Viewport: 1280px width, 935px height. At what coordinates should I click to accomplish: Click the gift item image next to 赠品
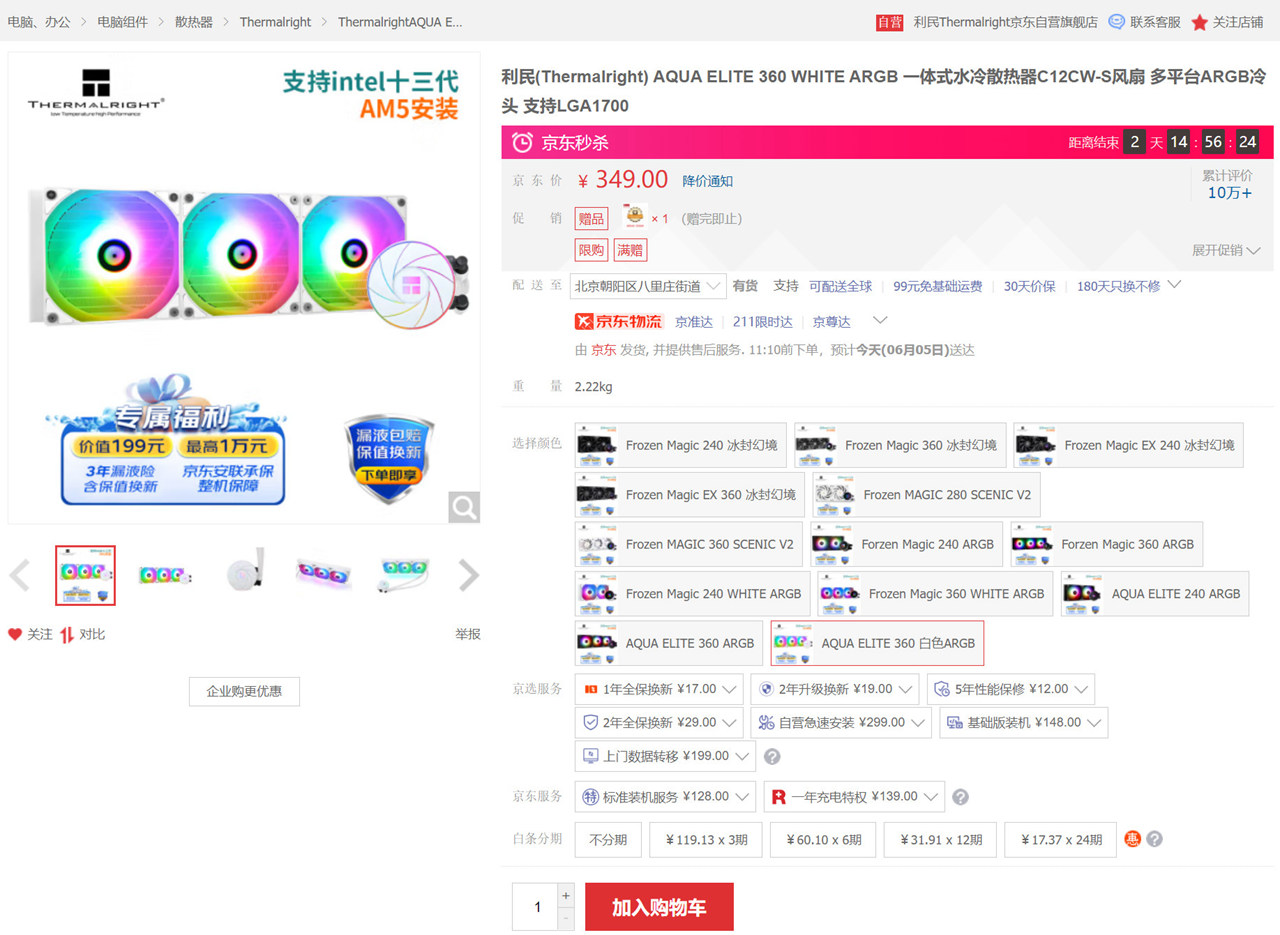click(x=633, y=217)
